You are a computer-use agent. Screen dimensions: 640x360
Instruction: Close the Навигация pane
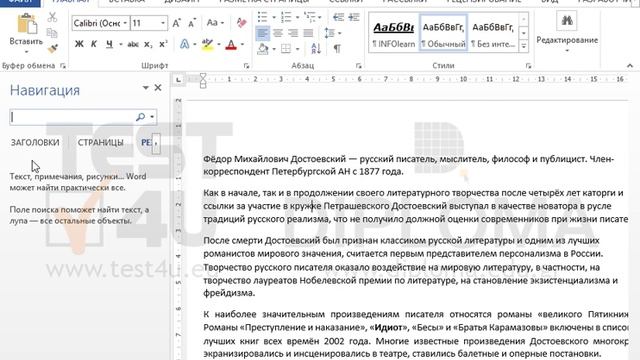(x=158, y=88)
